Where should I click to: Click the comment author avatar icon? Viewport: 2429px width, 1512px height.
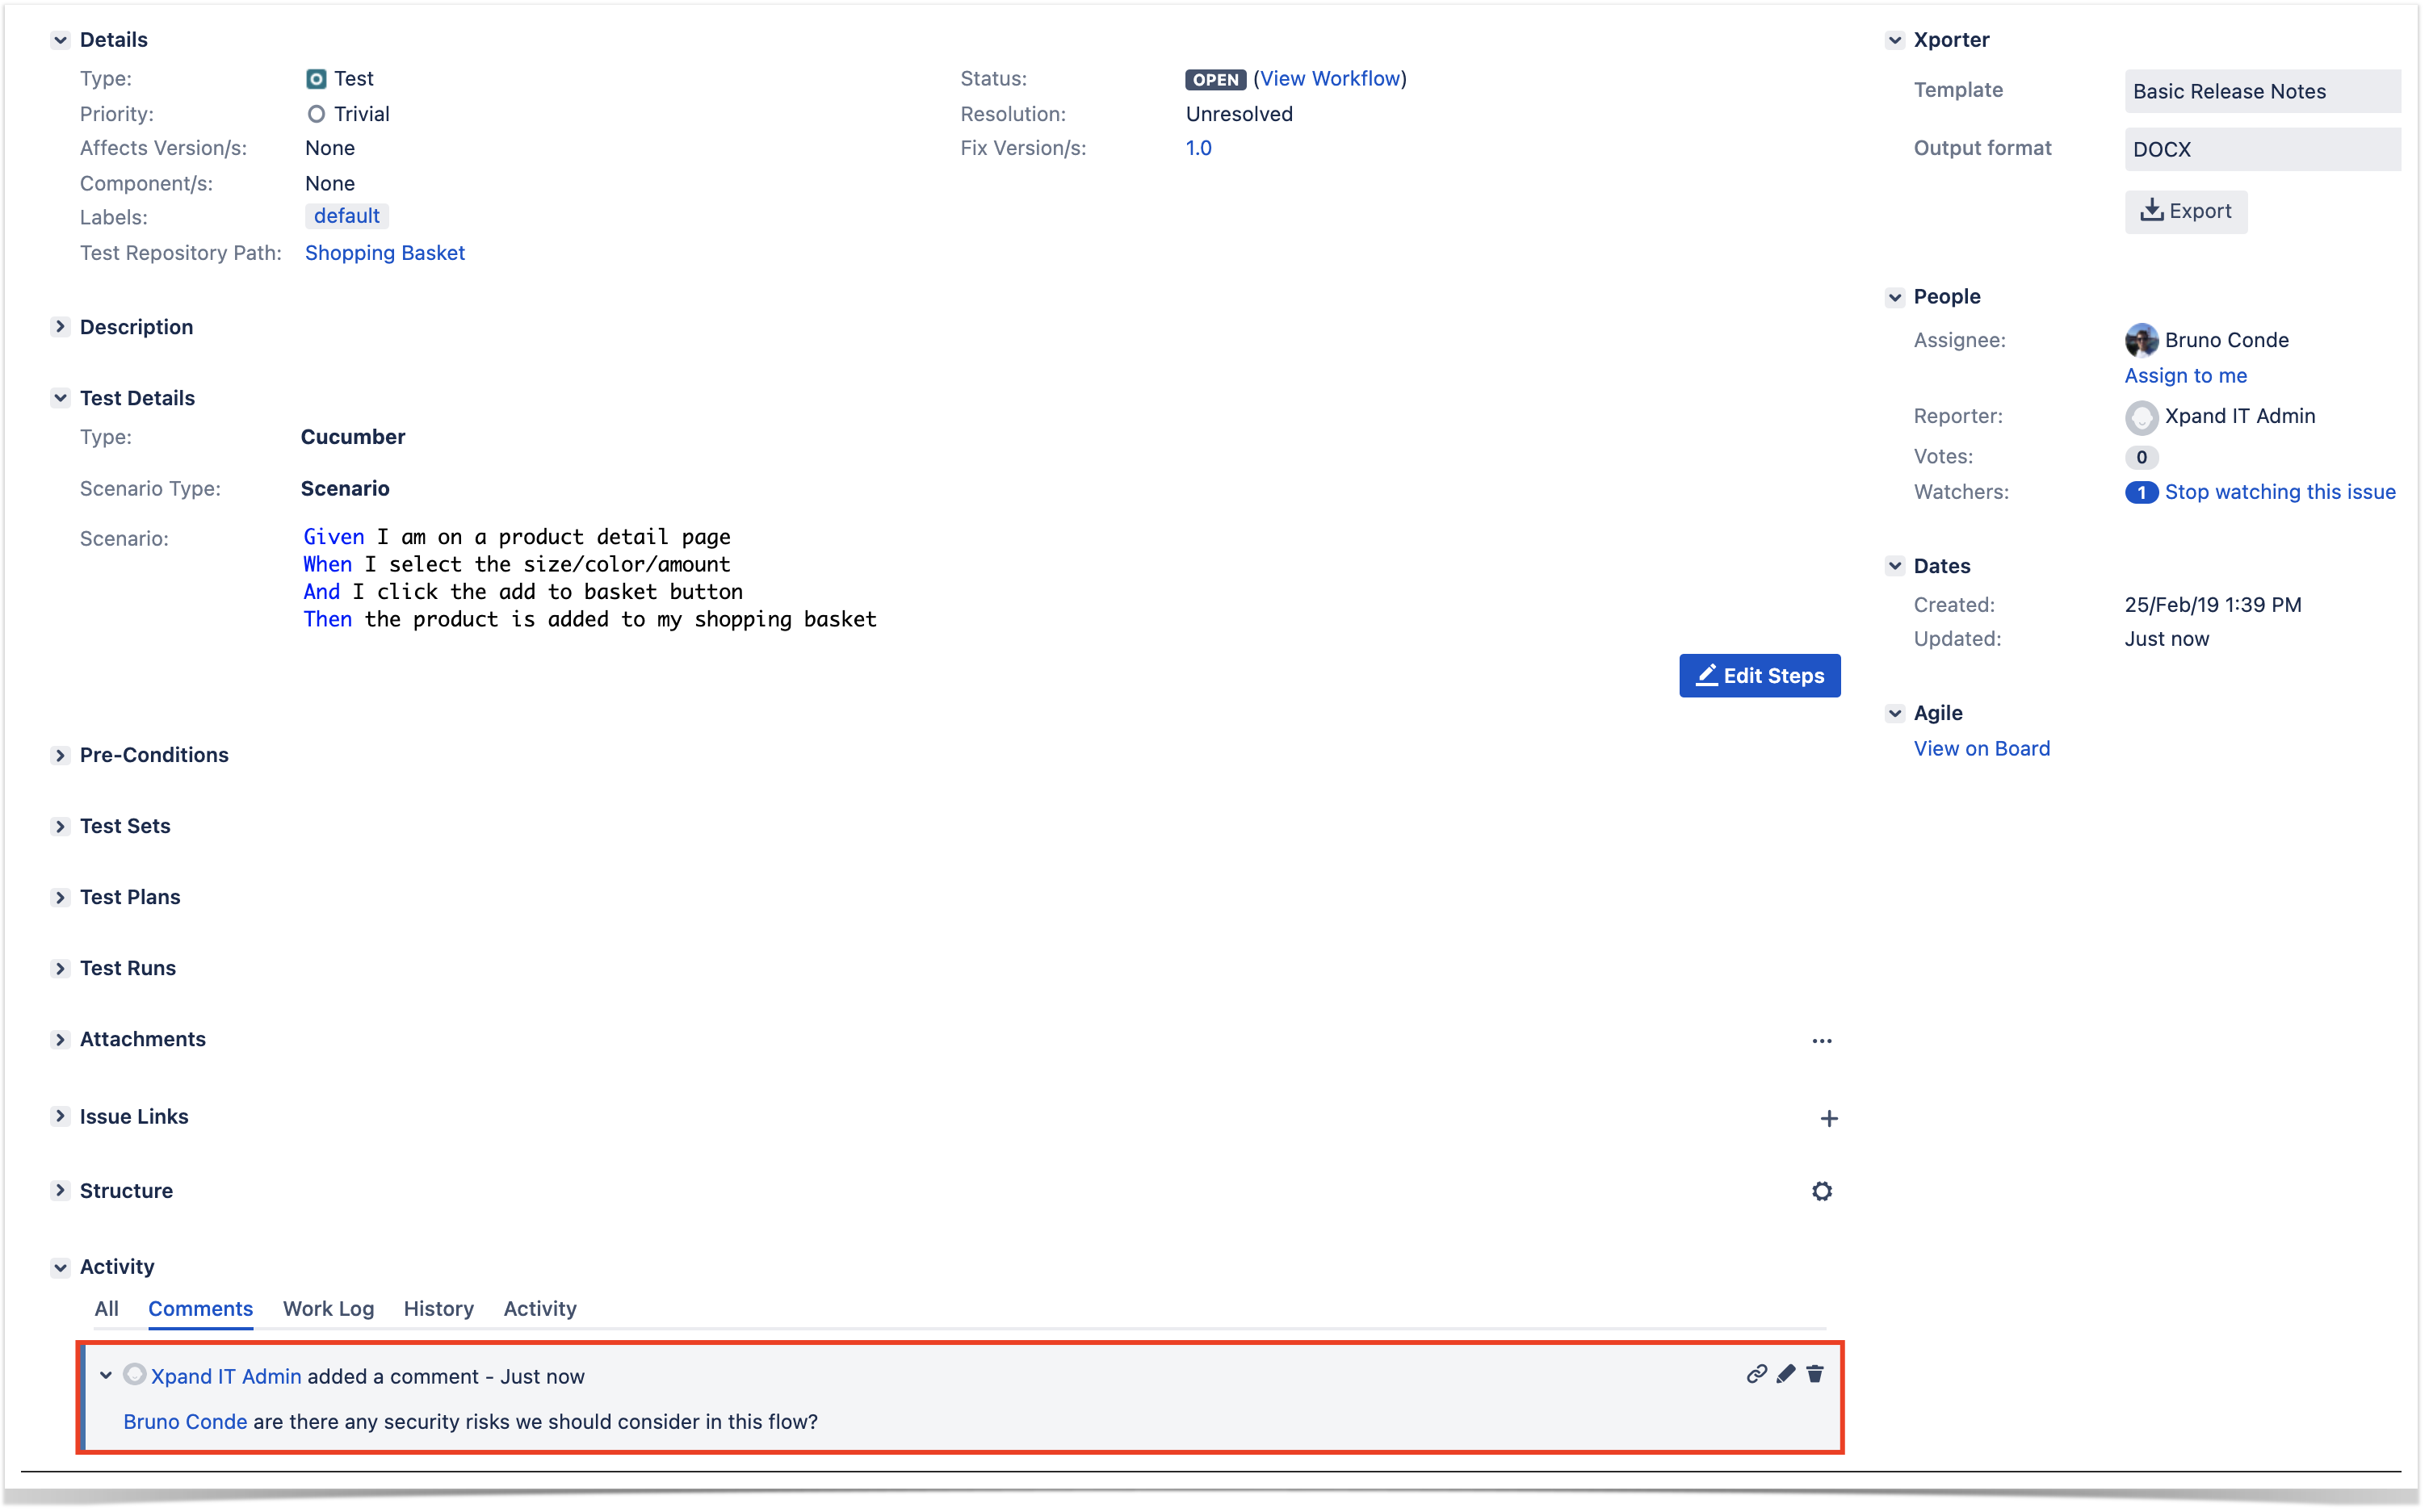(134, 1375)
